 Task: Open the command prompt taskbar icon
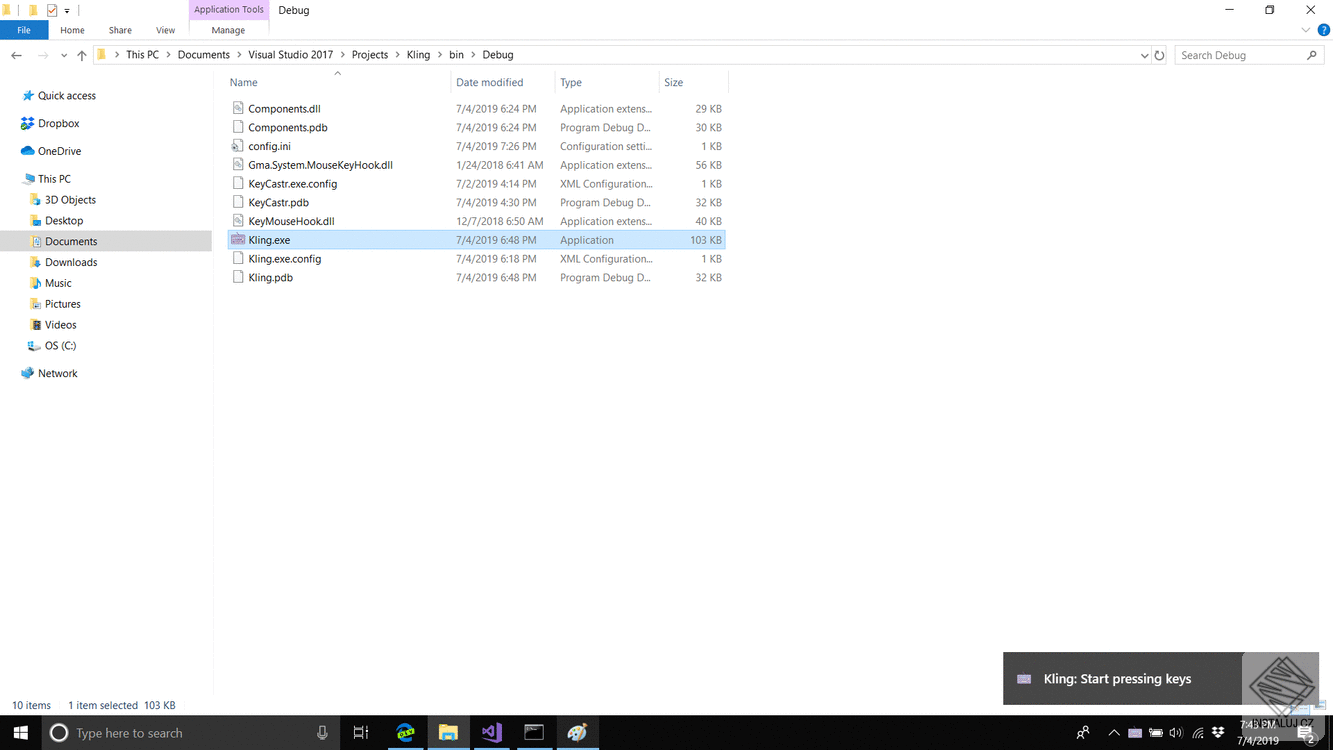534,733
